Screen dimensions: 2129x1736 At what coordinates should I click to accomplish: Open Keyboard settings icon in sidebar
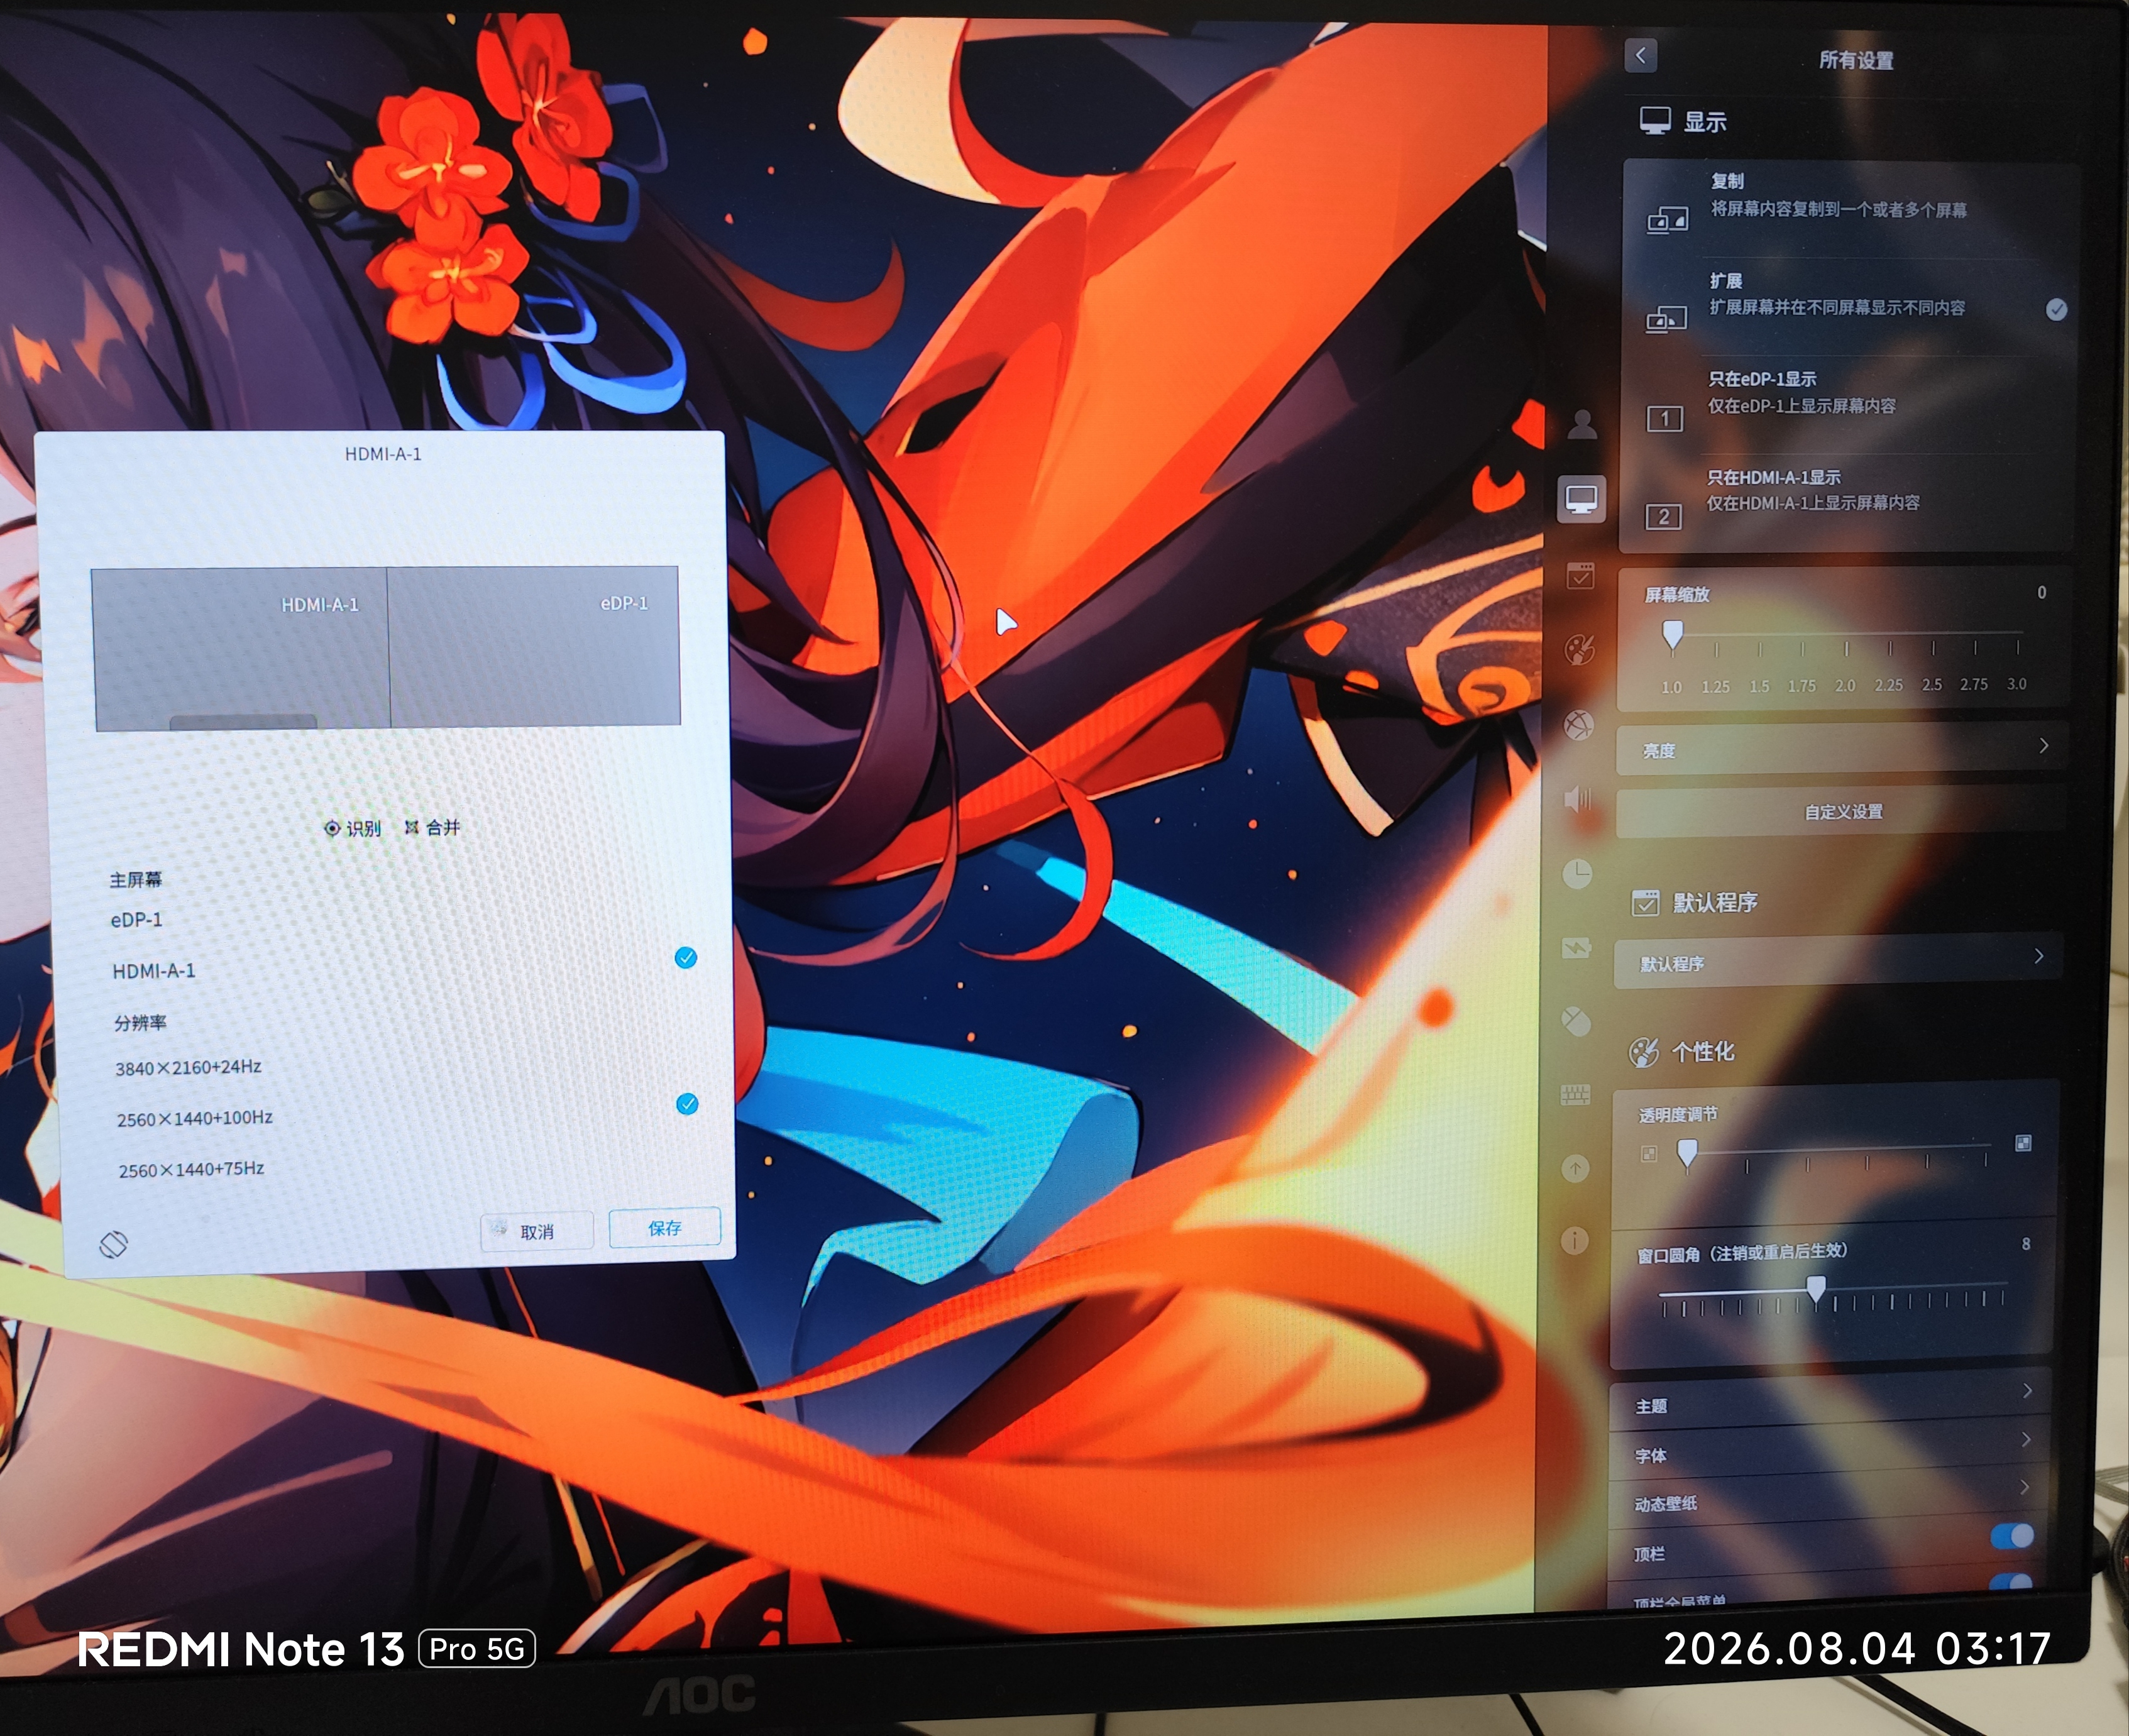(1576, 1095)
